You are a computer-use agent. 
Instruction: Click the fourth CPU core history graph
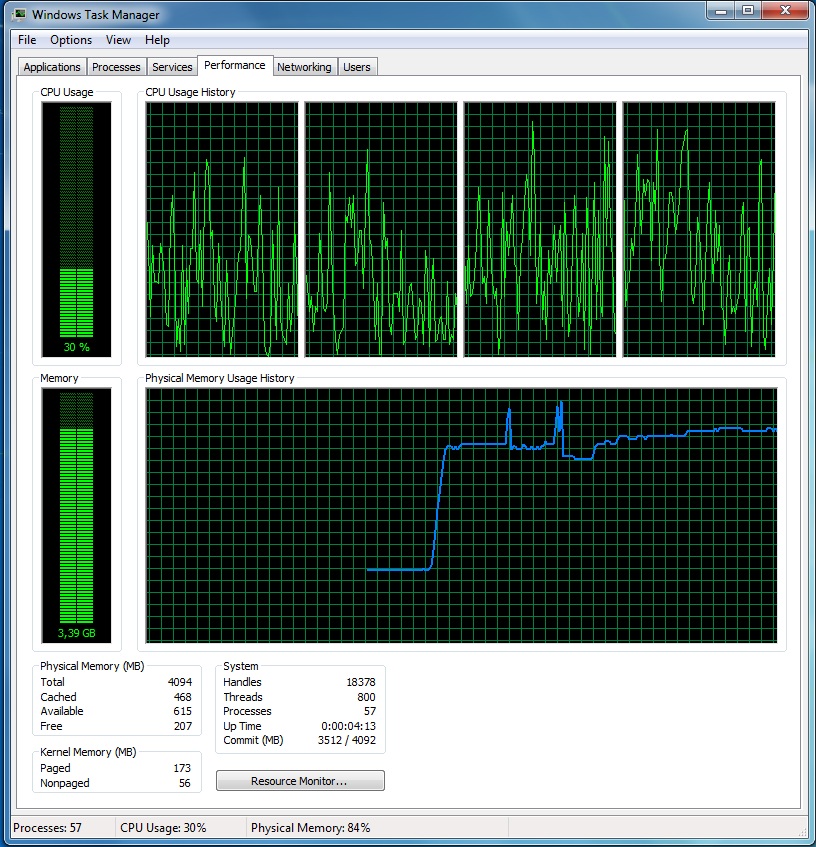pyautogui.click(x=699, y=229)
